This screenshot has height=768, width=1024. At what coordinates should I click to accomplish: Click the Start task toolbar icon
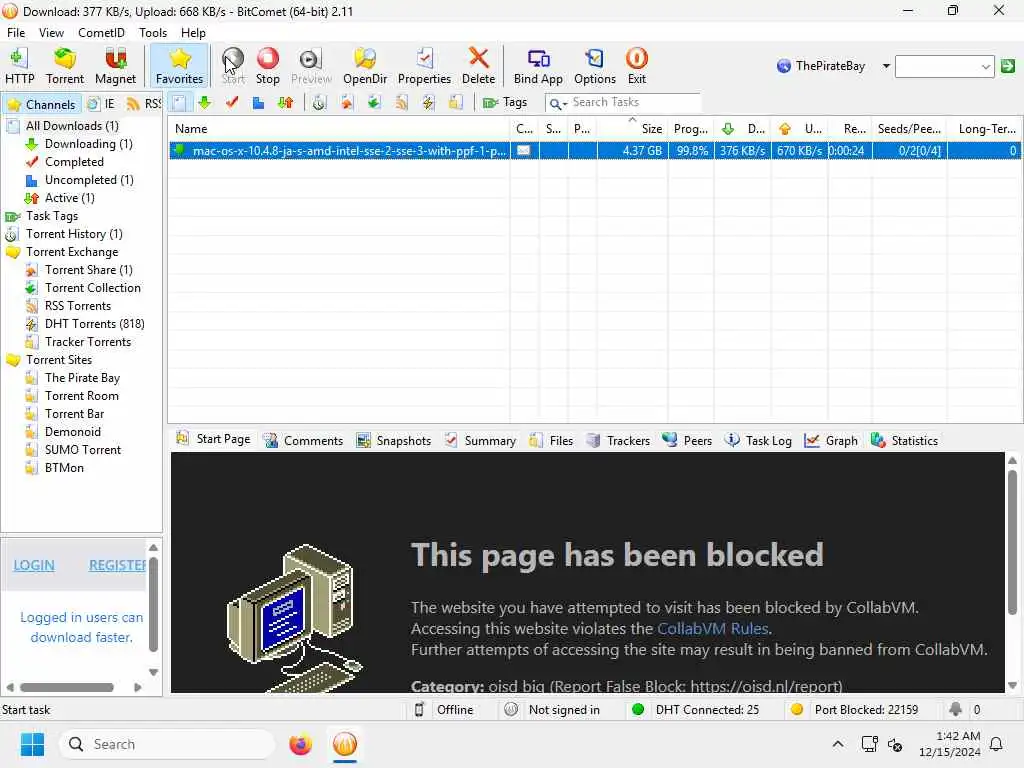(232, 66)
